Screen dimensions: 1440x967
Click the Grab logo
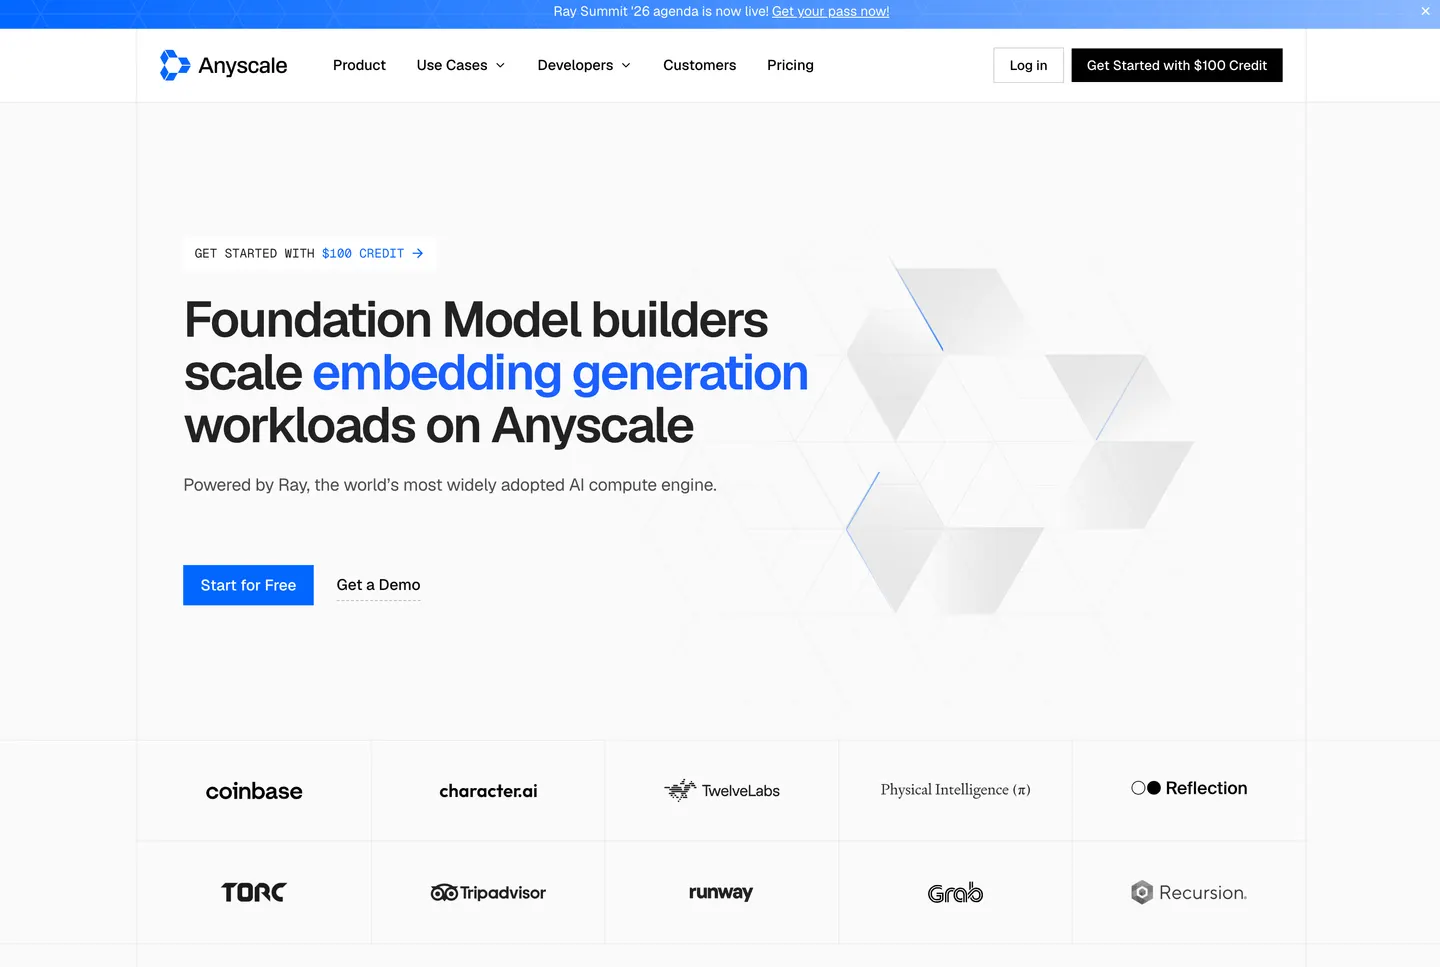955,892
